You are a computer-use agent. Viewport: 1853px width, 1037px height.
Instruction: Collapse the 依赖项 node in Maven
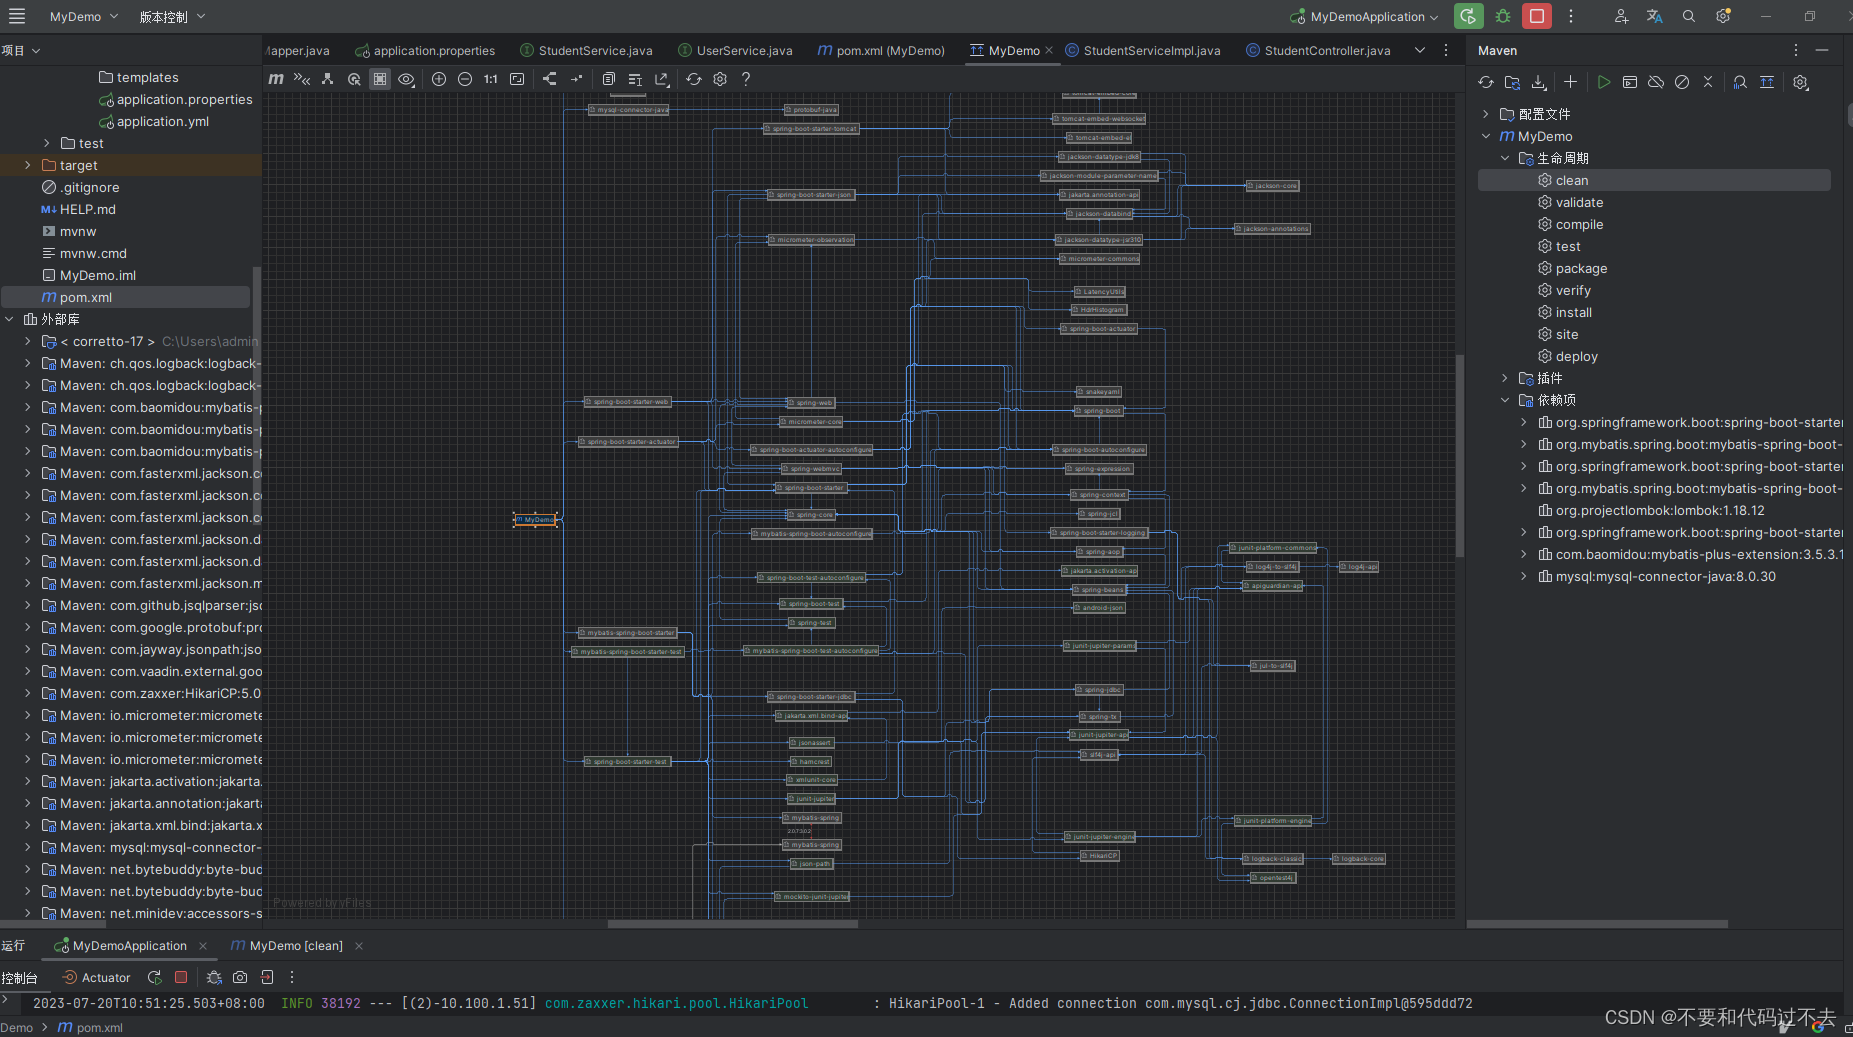(1505, 400)
